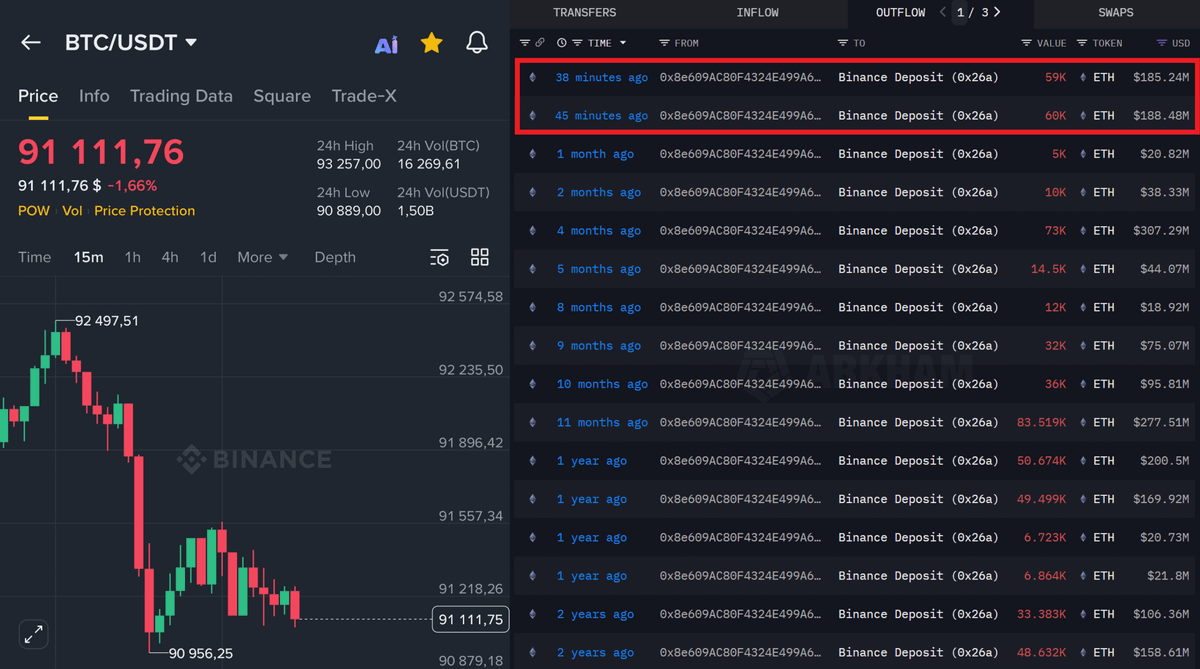Select the 4h timeframe
Image resolution: width=1200 pixels, height=669 pixels.
coord(170,257)
